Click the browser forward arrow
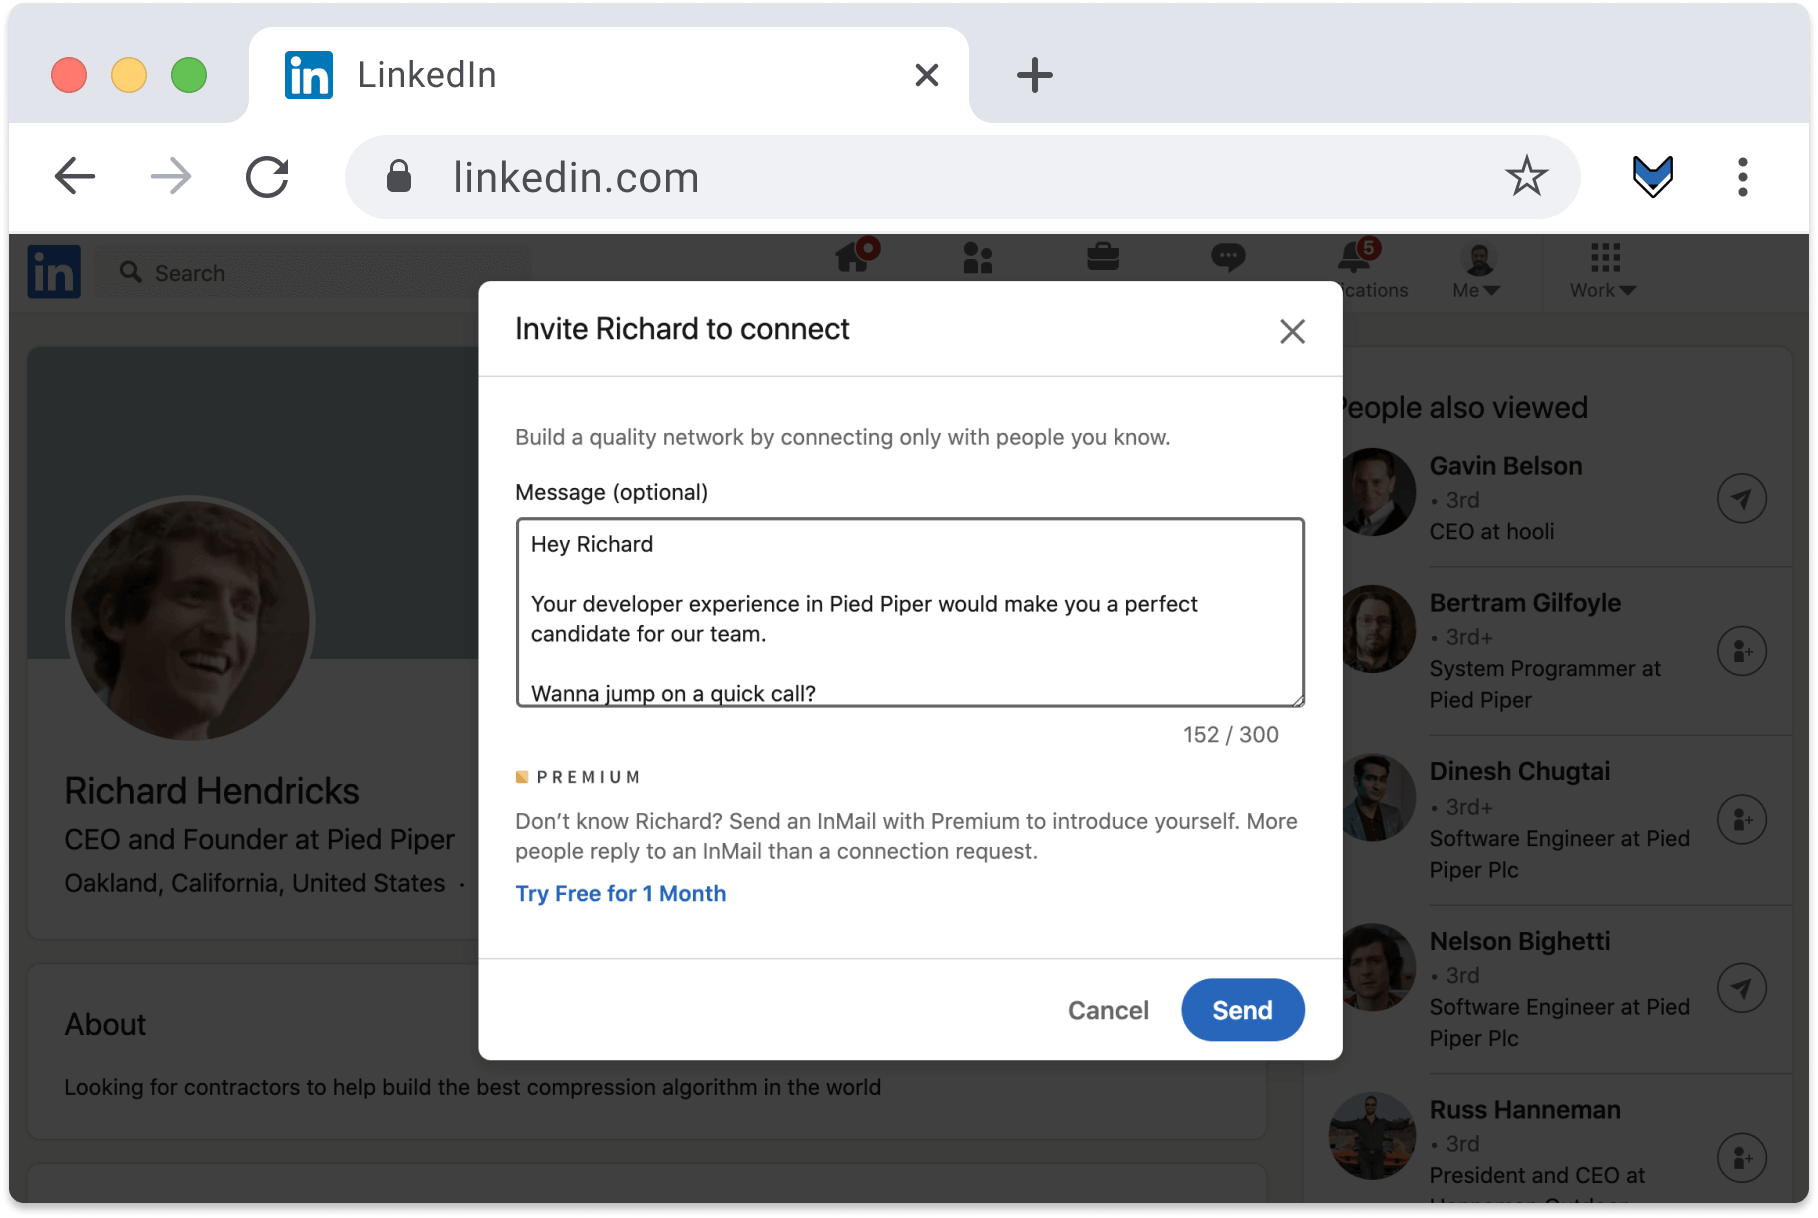The width and height of the screenshot is (1818, 1218). click(171, 177)
